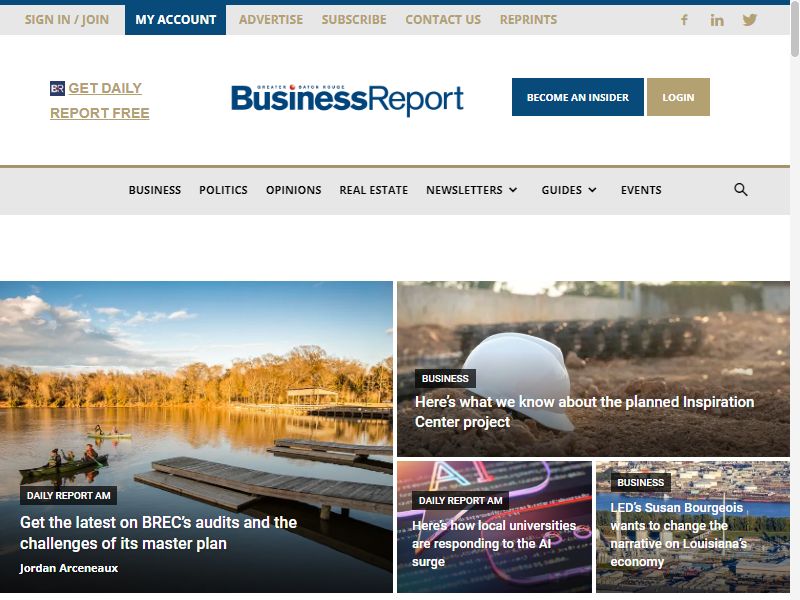Screen dimensions: 800x600
Task: Open the Inspiration Center project article
Action: click(x=593, y=369)
